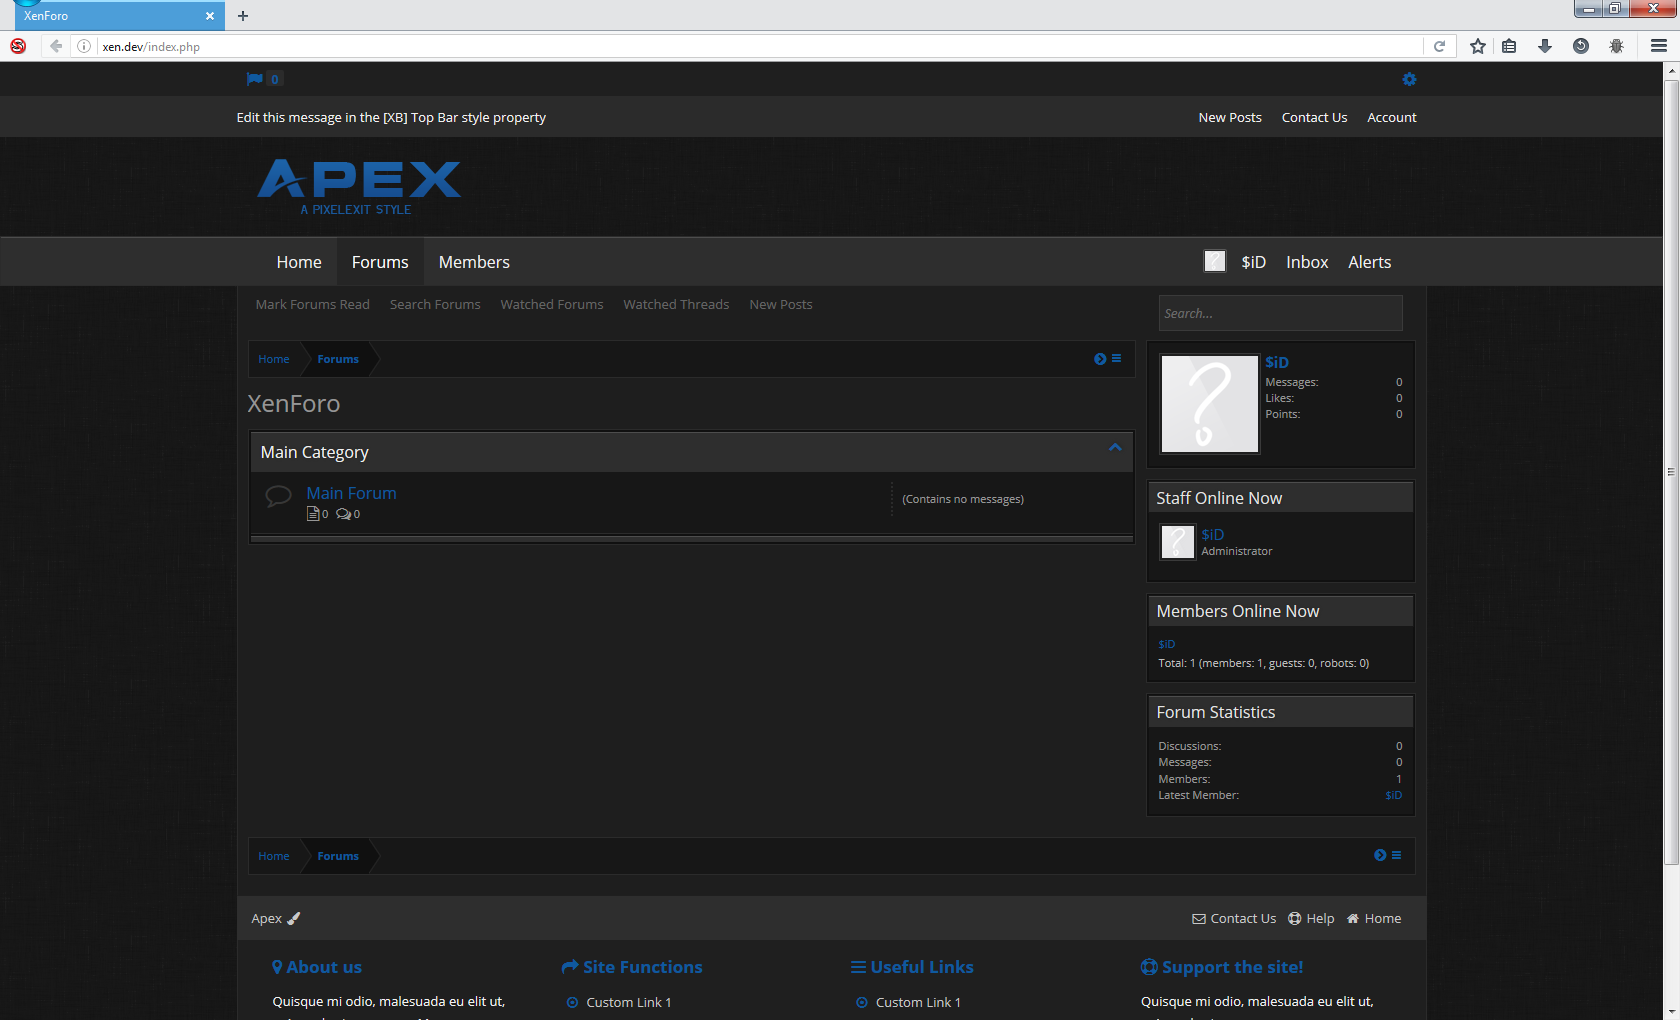This screenshot has height=1020, width=1680.
Task: Open $iD profile name in sidebar
Action: click(x=1277, y=362)
